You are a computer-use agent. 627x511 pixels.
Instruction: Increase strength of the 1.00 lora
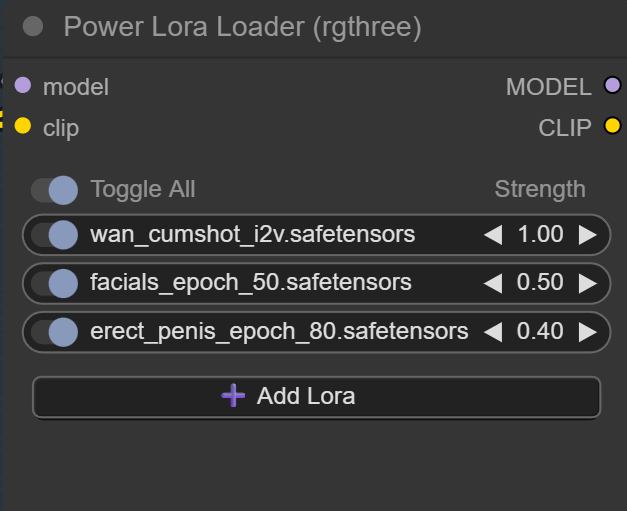tap(587, 235)
